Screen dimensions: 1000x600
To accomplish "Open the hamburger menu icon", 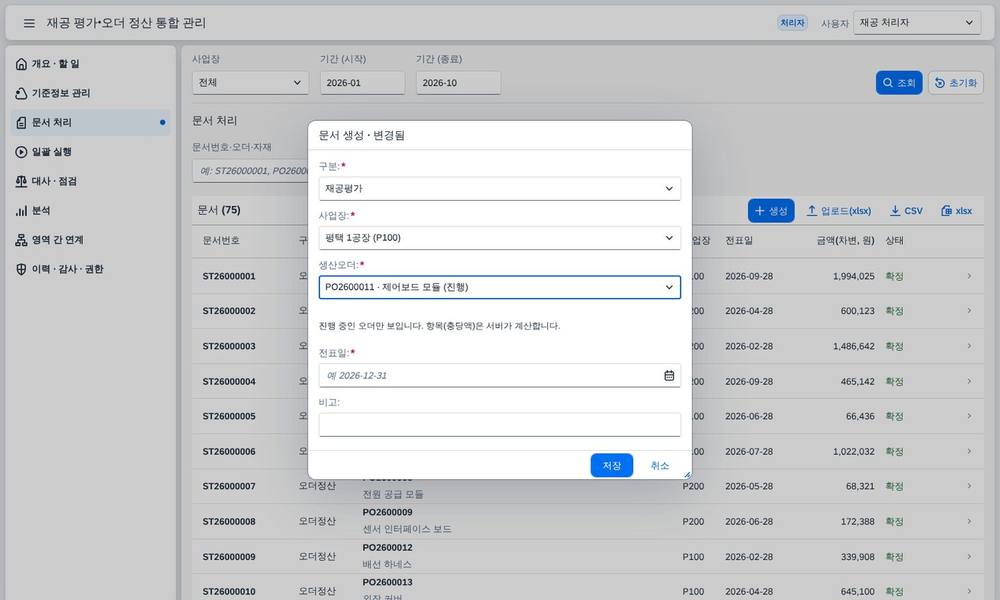I will pos(29,23).
